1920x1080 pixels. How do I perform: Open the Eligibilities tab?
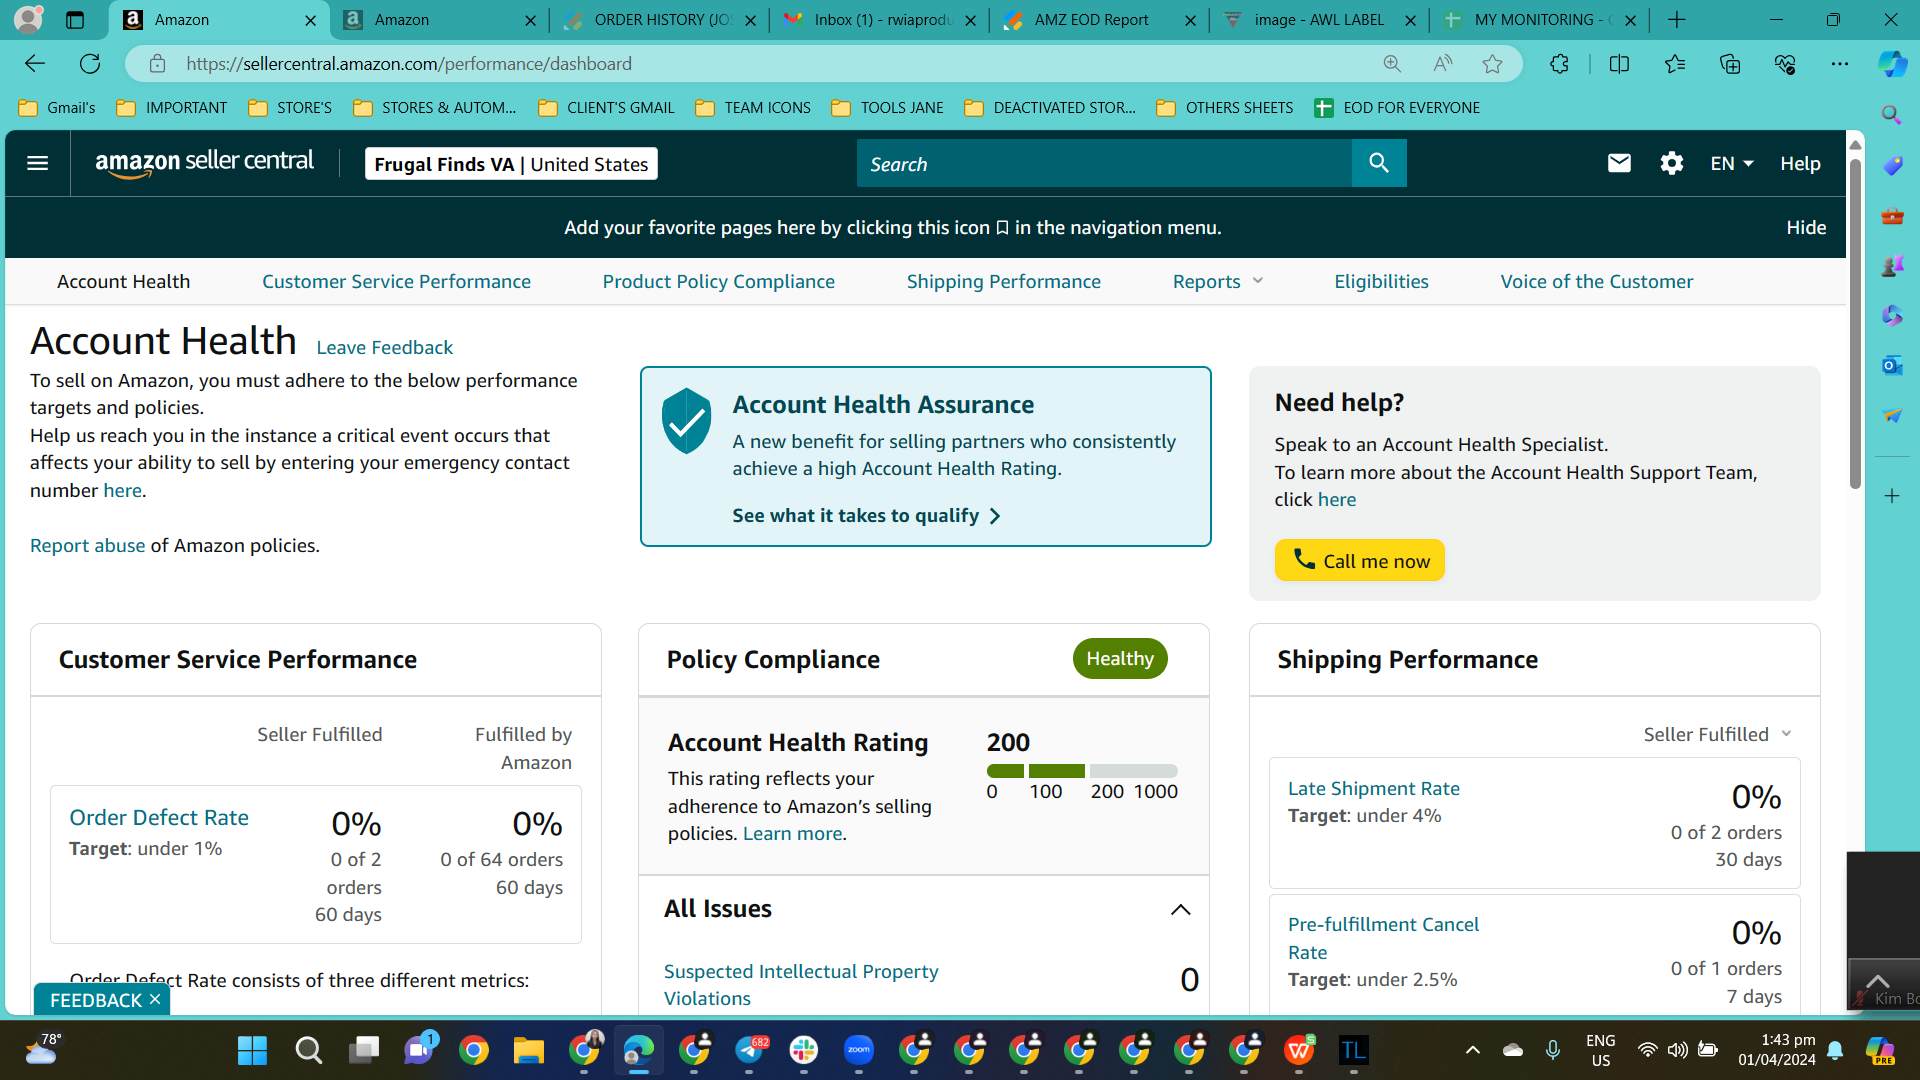pos(1381,282)
